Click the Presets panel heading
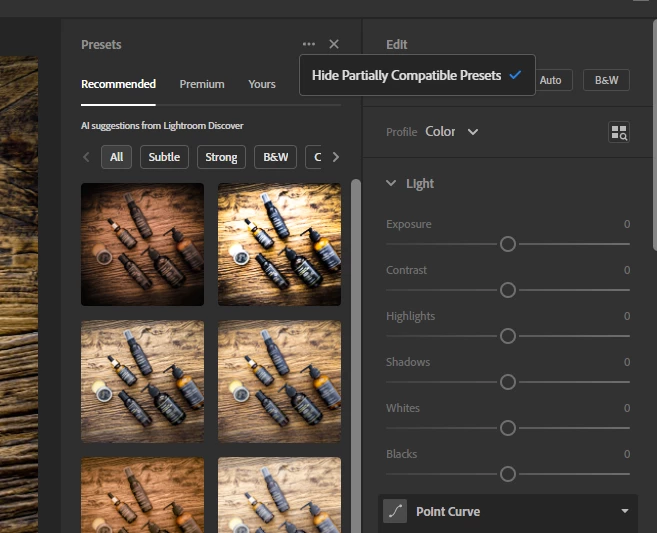Viewport: 657px width, 533px height. (x=101, y=44)
